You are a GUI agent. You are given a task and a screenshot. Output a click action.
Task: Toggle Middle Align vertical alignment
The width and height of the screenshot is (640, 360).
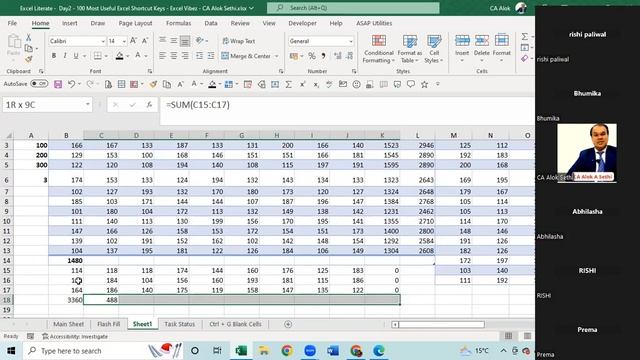(173, 41)
